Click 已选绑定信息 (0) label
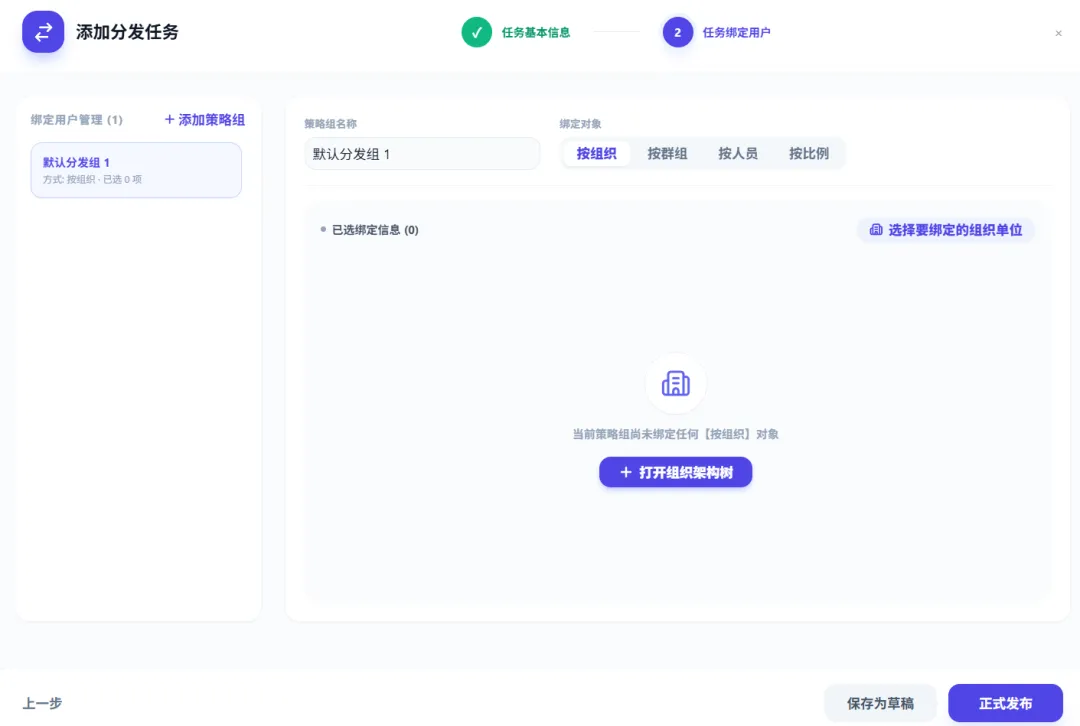Screen dimensions: 1080x726 pyautogui.click(x=375, y=230)
